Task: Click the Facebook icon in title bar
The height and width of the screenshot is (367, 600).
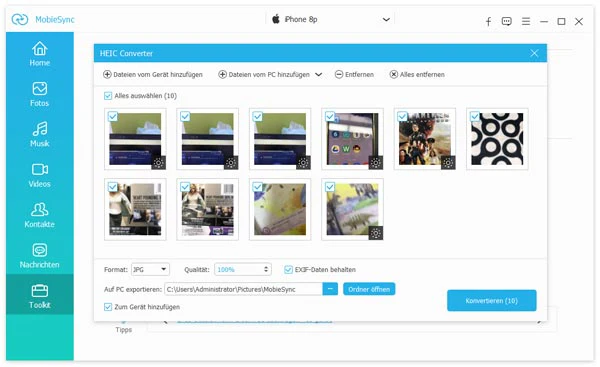Action: click(x=488, y=21)
